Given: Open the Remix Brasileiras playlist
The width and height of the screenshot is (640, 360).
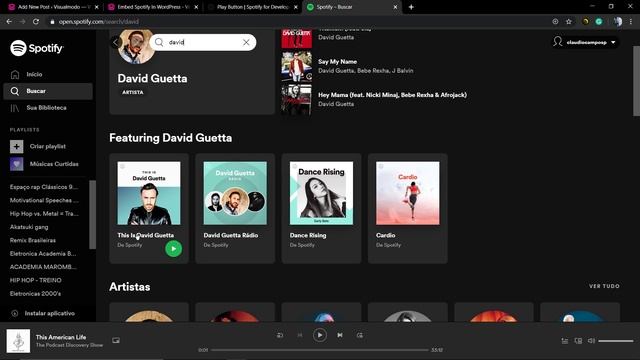Looking at the screenshot, I should click(x=33, y=240).
